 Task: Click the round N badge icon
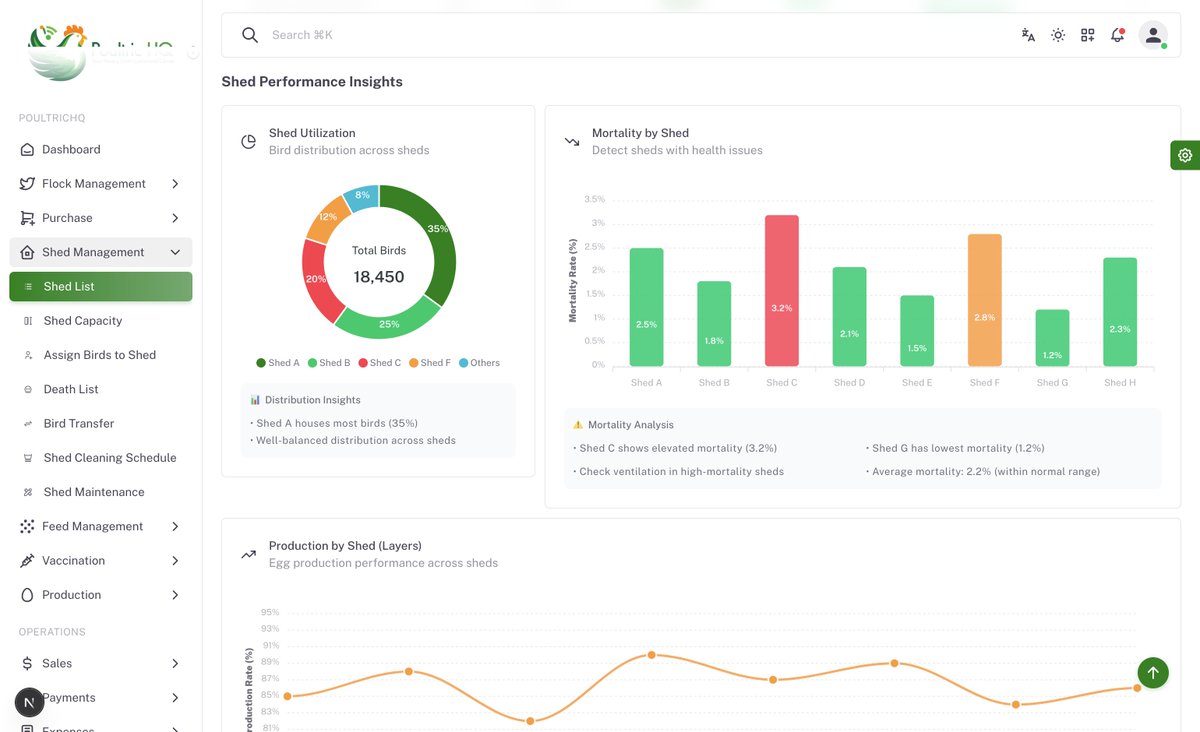(28, 702)
